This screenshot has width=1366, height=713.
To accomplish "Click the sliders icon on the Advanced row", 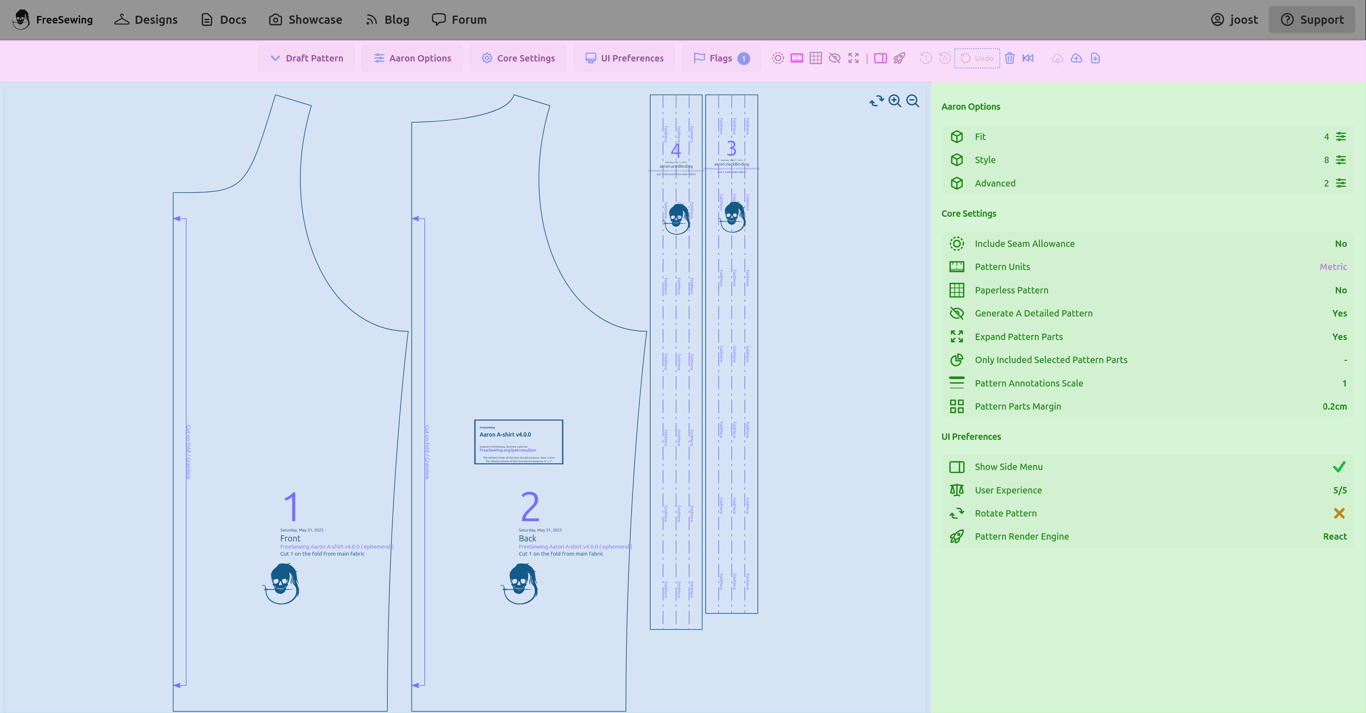I will click(x=1341, y=183).
